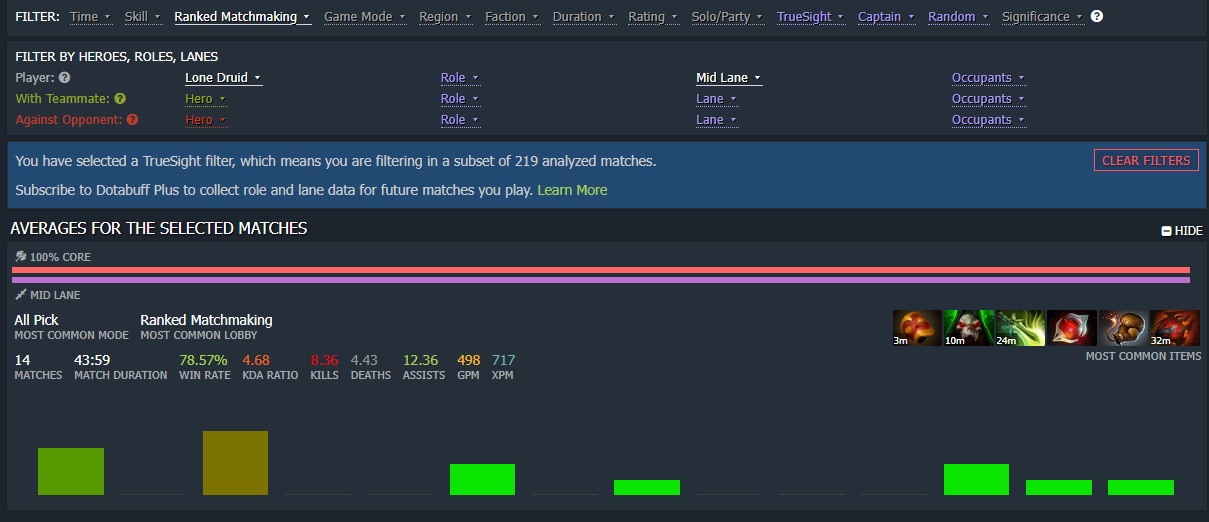The width and height of the screenshot is (1209, 522).
Task: Open the With Teammate Role dropdown
Action: coord(460,99)
